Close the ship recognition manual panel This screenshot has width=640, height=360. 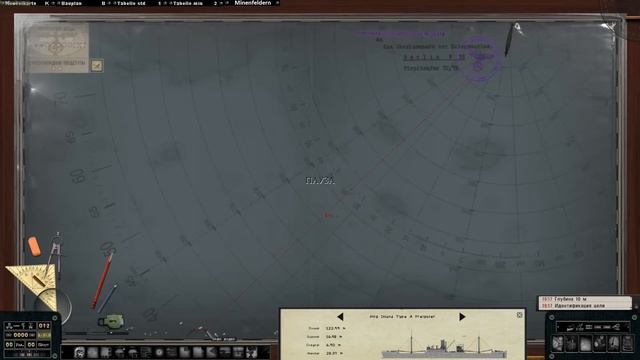[519, 315]
